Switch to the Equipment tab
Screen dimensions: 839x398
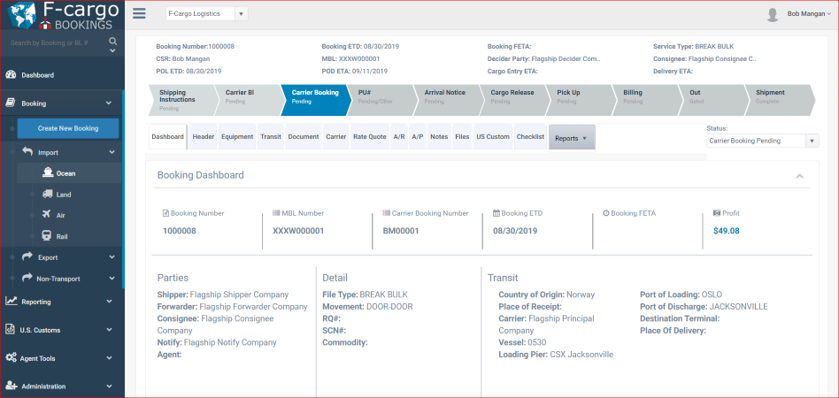tap(238, 137)
